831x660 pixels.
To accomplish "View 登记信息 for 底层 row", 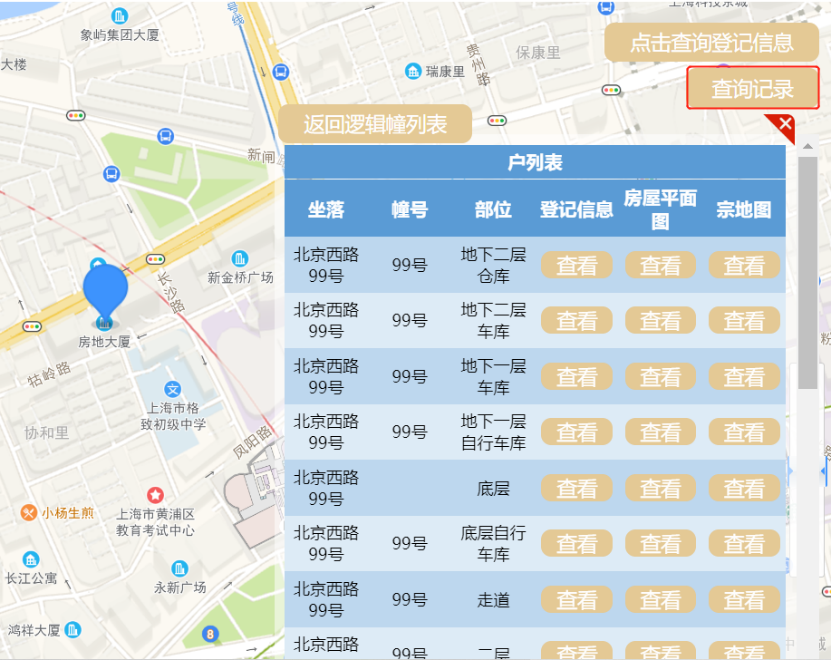I will (577, 488).
